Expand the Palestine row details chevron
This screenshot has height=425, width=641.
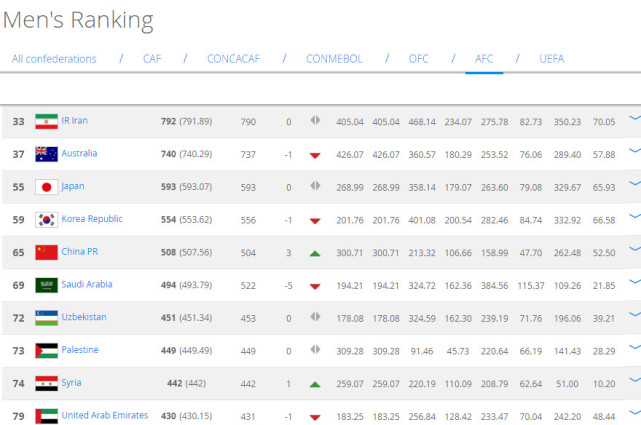point(635,347)
